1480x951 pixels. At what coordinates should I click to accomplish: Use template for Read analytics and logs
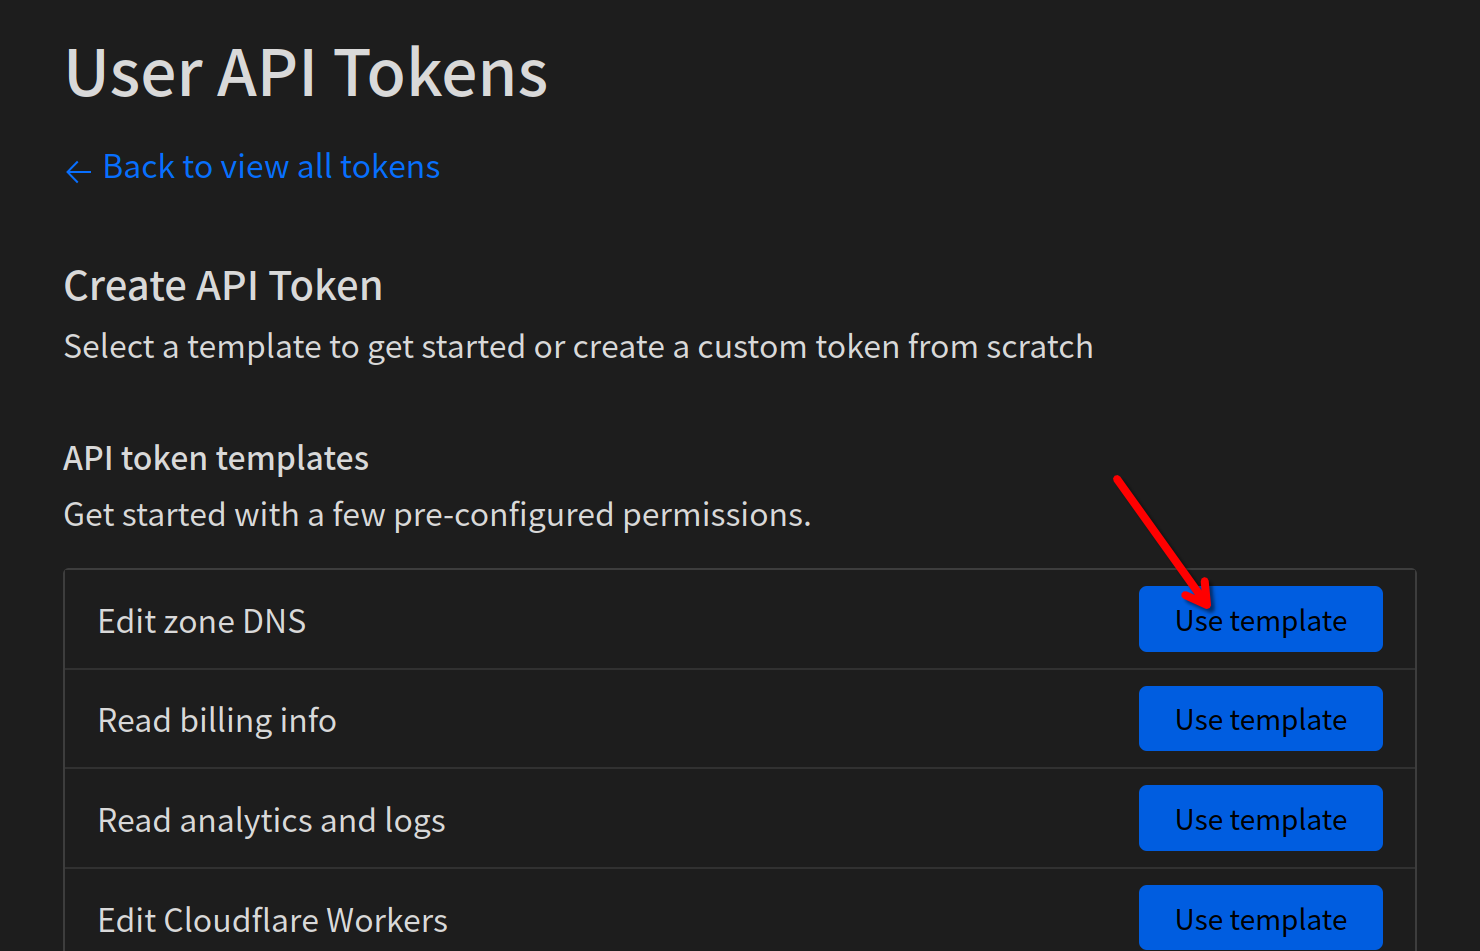1260,819
